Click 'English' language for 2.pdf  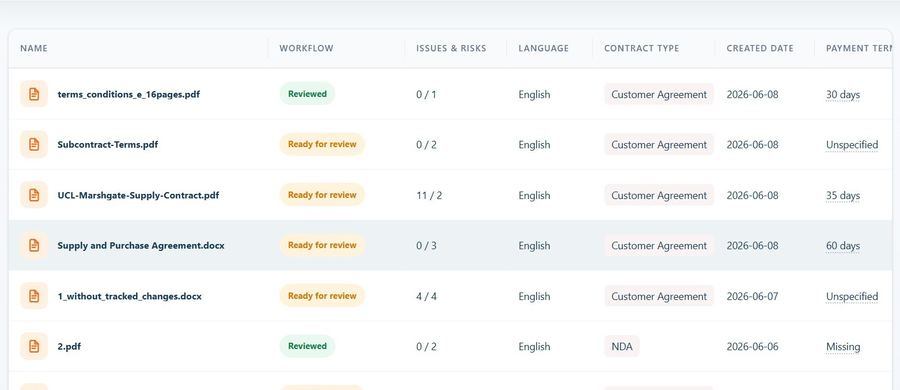click(534, 346)
